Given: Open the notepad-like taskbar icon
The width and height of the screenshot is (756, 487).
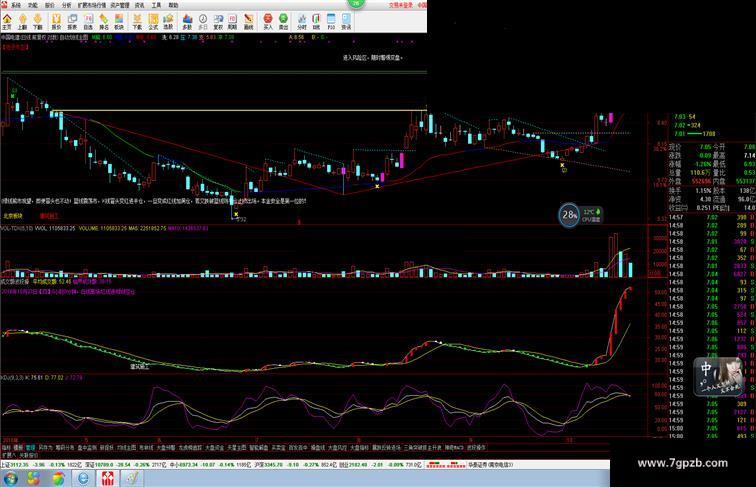Looking at the screenshot, I should tap(132, 479).
